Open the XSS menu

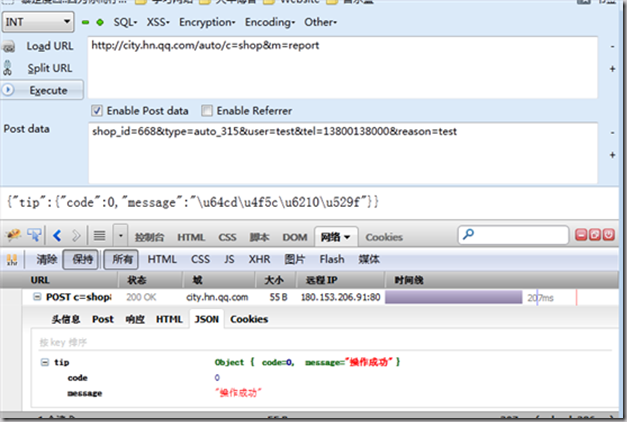pyautogui.click(x=158, y=22)
